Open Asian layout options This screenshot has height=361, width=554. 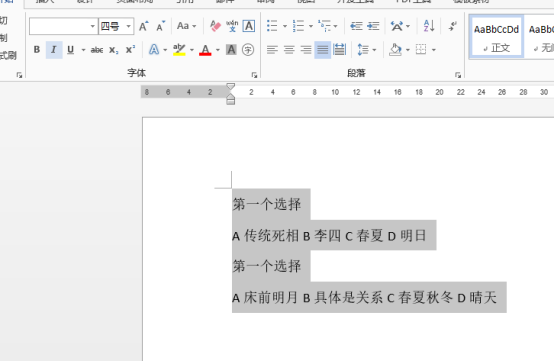click(x=397, y=26)
